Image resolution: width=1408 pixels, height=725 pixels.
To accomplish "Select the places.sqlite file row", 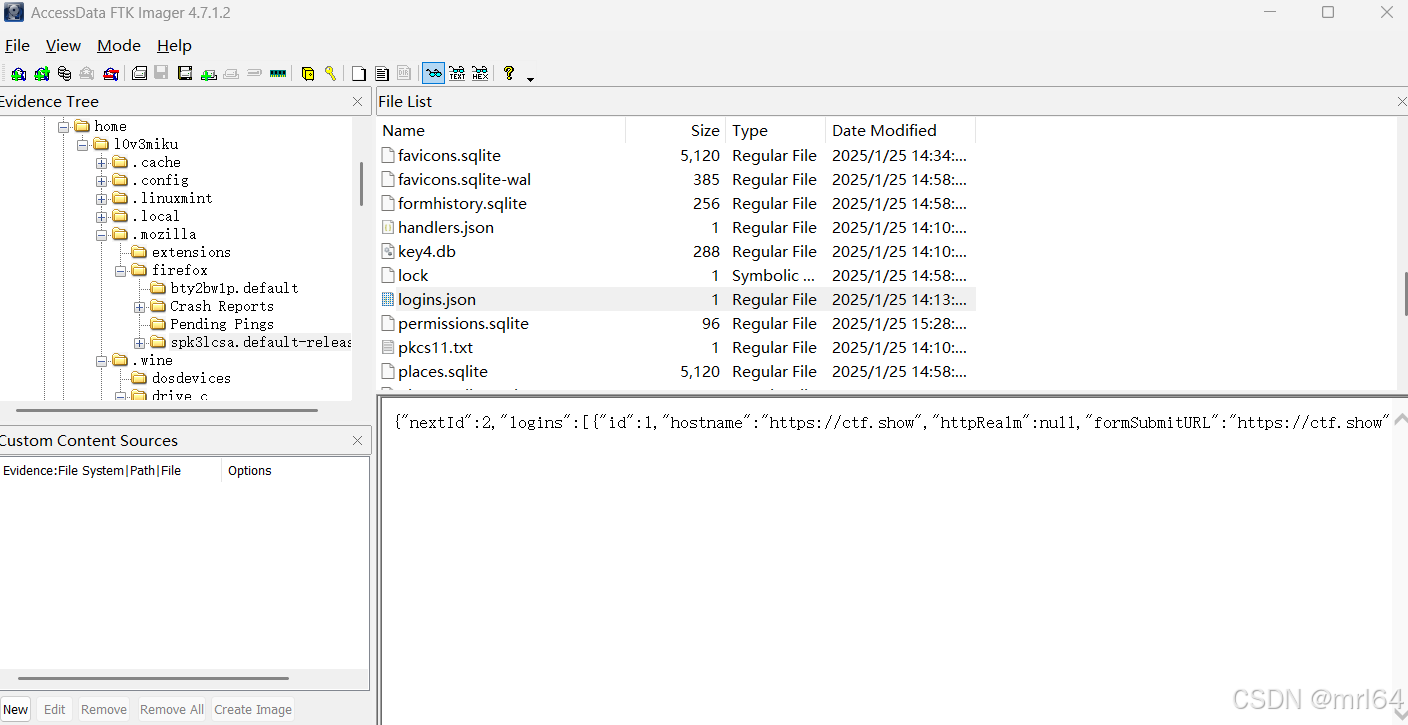I will tap(676, 372).
